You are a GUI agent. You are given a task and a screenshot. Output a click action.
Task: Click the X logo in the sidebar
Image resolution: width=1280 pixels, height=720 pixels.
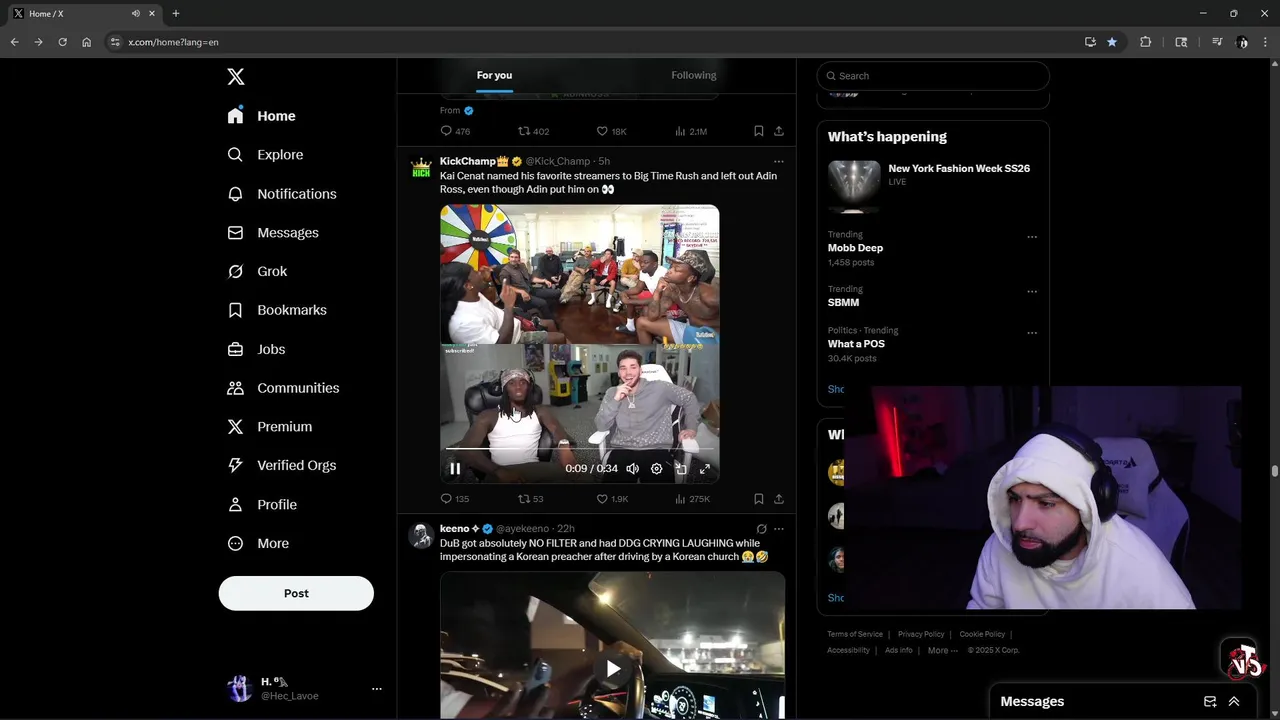click(235, 77)
